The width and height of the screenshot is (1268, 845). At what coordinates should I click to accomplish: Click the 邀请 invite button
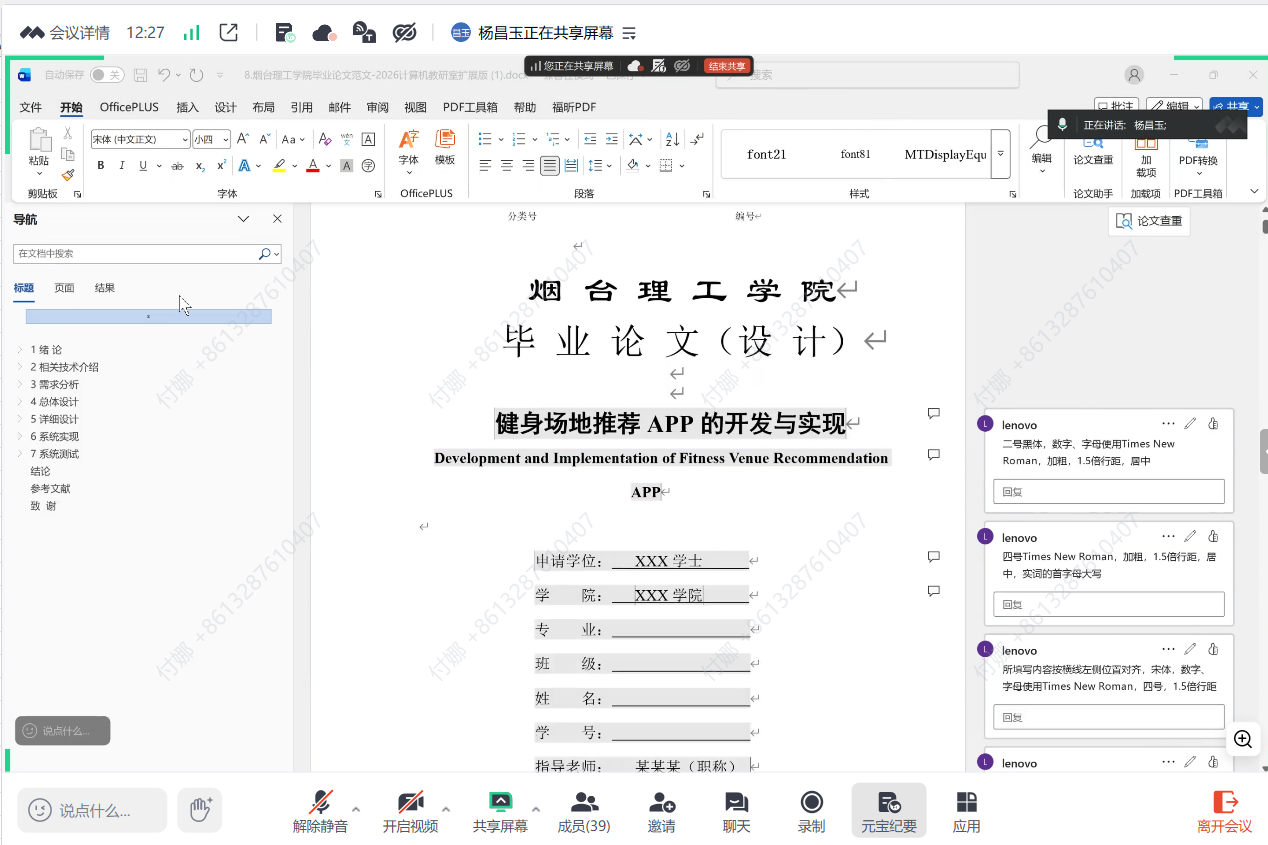[661, 811]
